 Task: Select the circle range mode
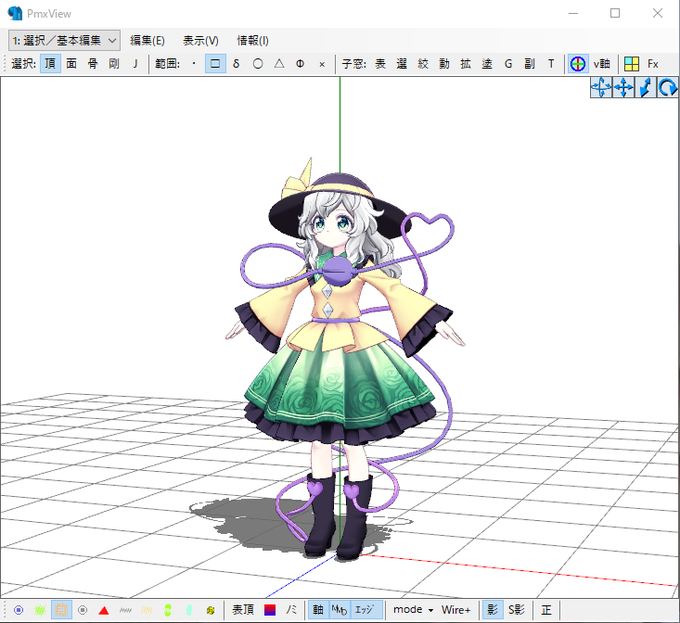258,64
